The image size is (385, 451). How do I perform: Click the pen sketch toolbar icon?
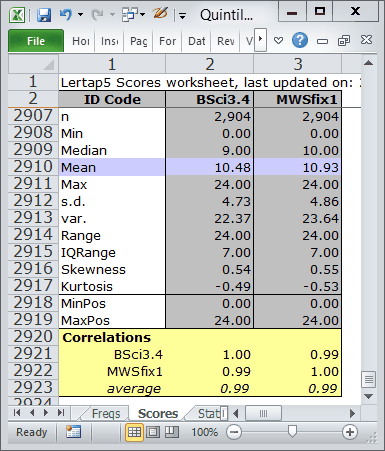160,14
